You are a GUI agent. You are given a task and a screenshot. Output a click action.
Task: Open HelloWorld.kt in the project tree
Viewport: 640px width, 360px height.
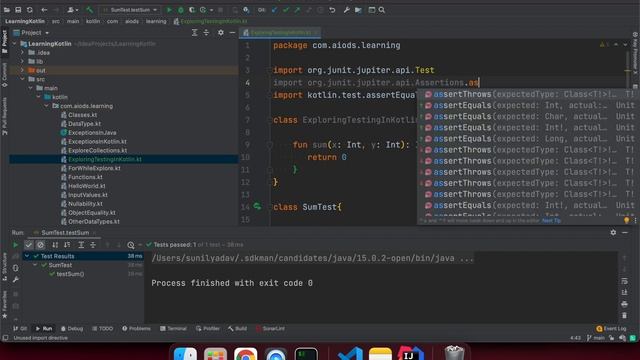pyautogui.click(x=87, y=186)
